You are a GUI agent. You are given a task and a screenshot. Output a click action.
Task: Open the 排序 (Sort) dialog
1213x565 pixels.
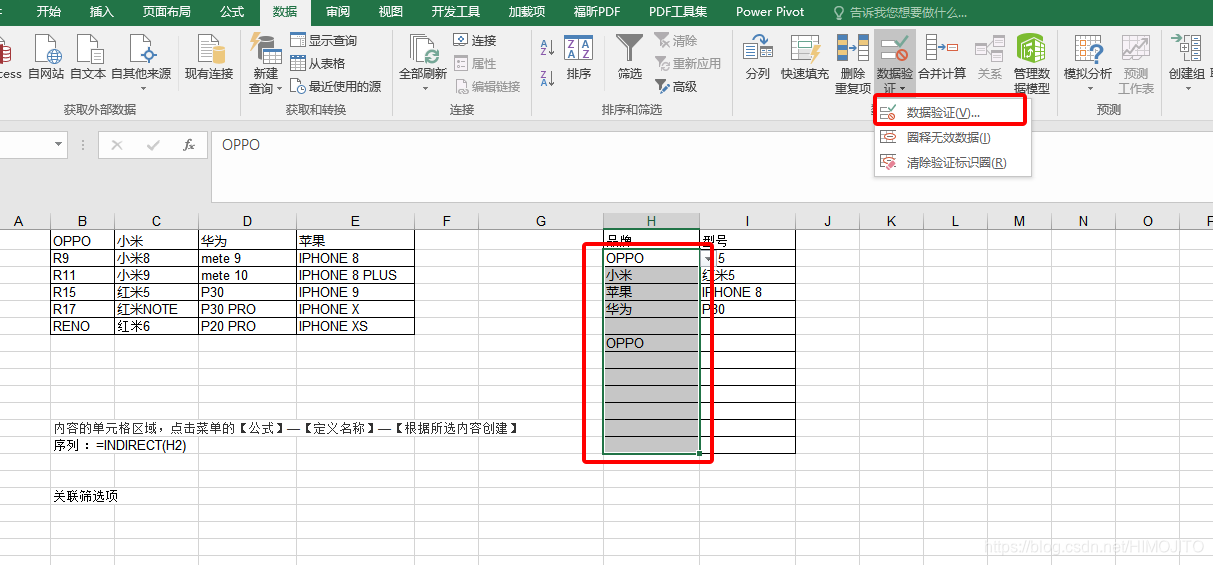[578, 57]
